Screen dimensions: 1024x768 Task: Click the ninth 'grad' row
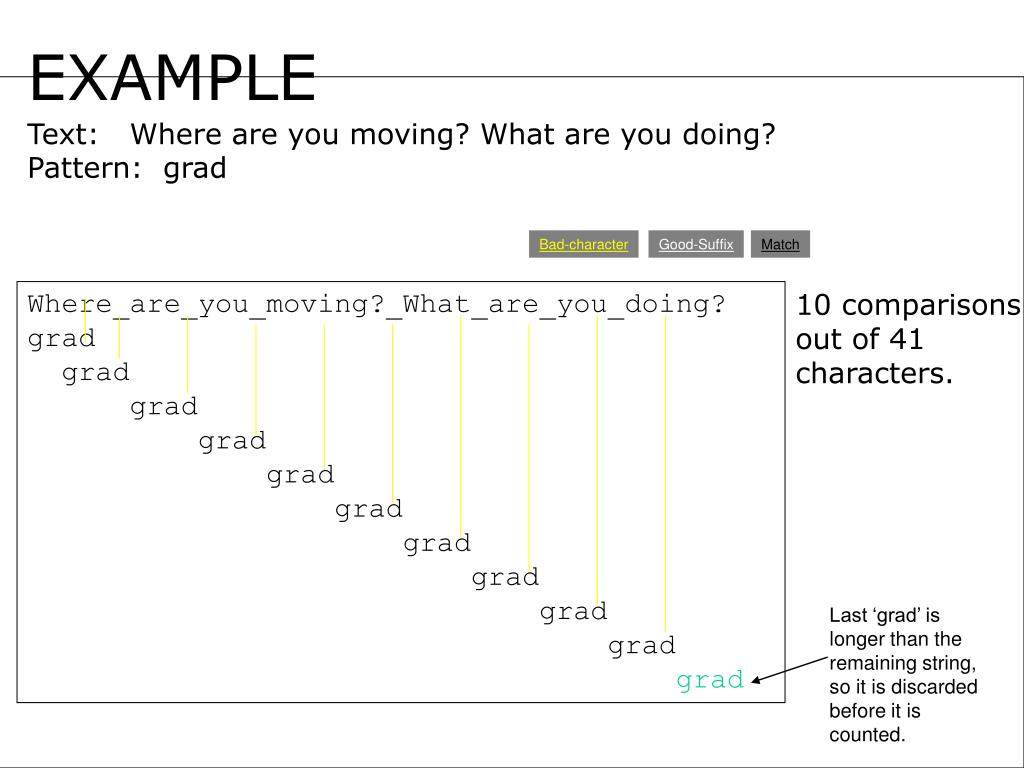coord(573,613)
